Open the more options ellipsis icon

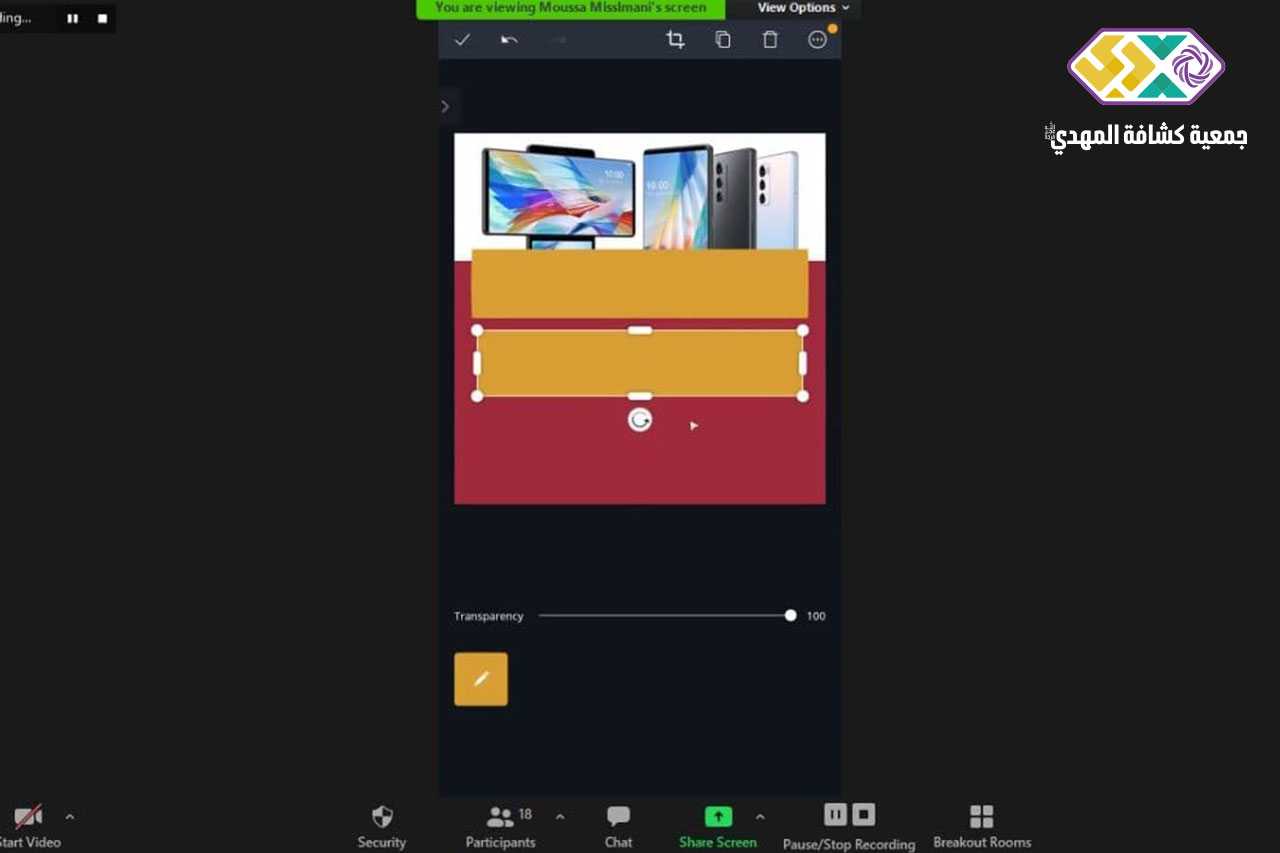(x=818, y=40)
